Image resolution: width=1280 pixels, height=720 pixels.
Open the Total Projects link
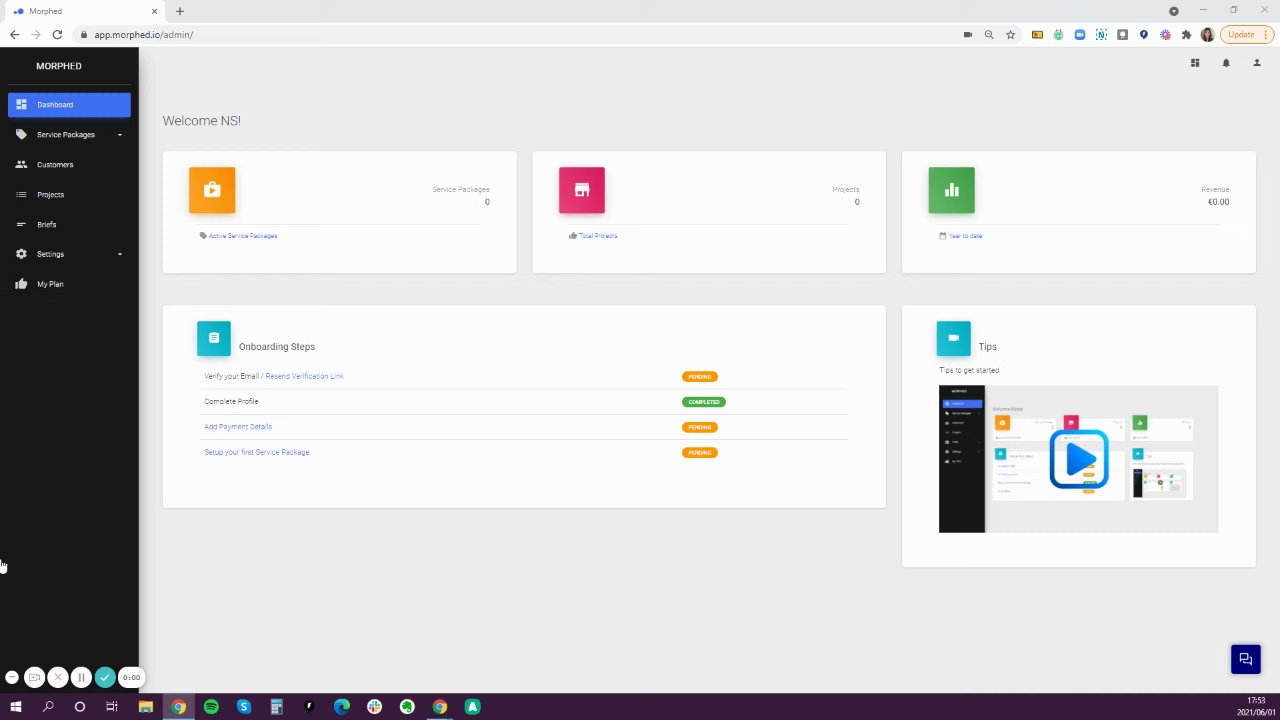(x=598, y=236)
